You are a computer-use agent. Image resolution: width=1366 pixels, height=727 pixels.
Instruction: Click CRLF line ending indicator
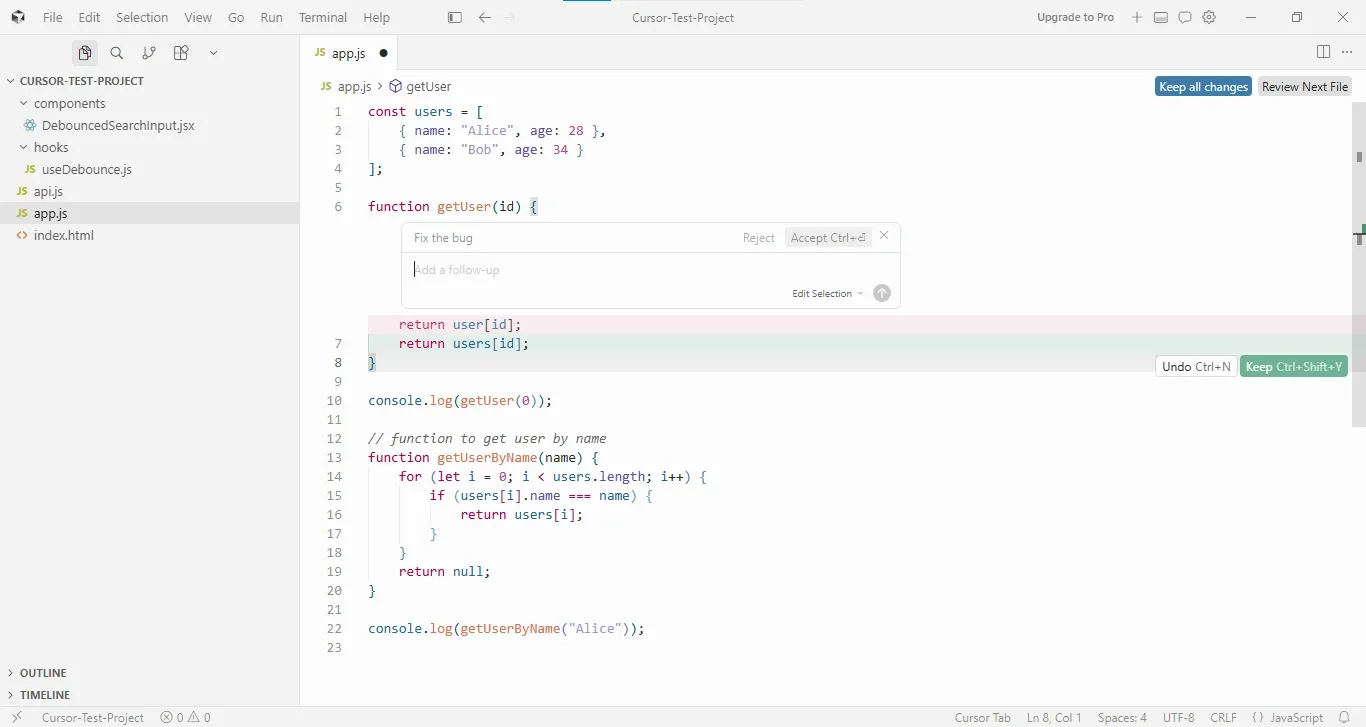[x=1223, y=717]
